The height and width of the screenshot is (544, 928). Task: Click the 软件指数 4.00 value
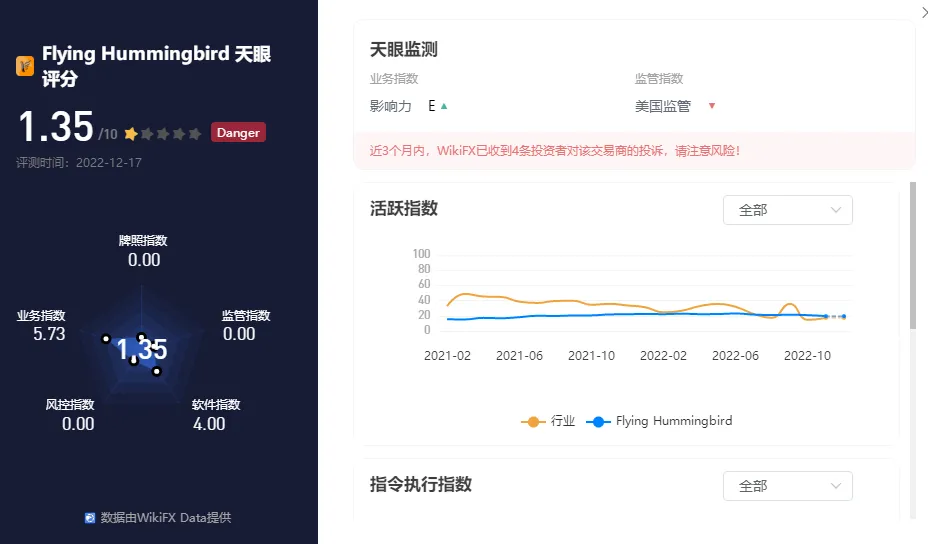[x=209, y=424]
